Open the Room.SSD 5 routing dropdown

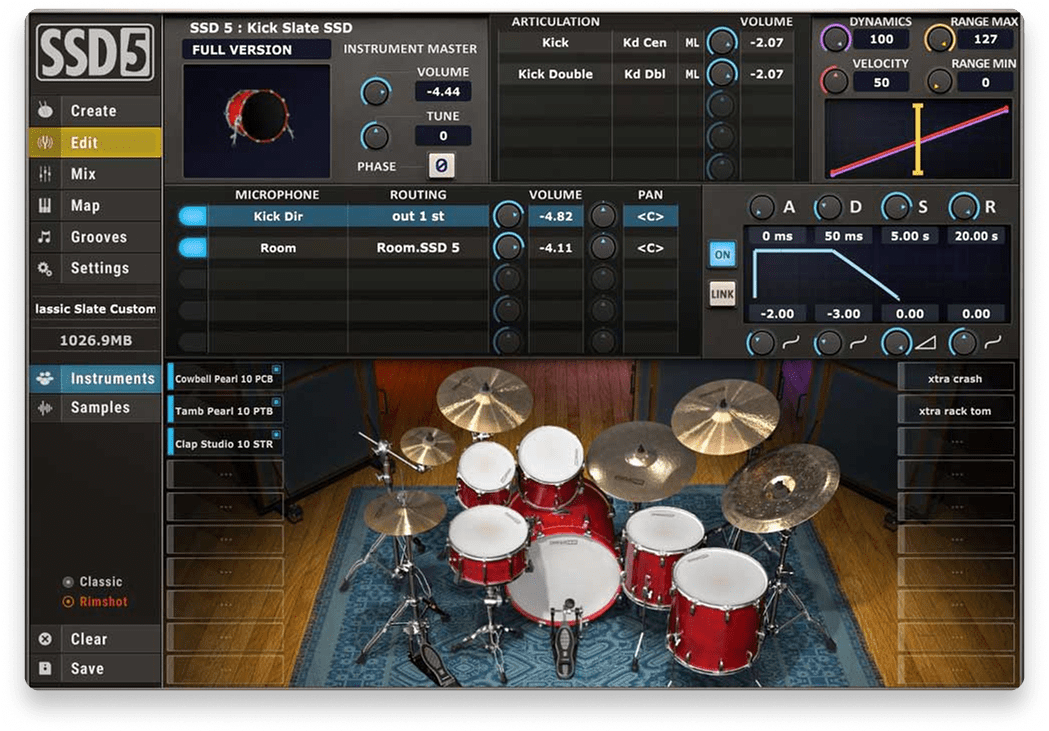point(418,248)
